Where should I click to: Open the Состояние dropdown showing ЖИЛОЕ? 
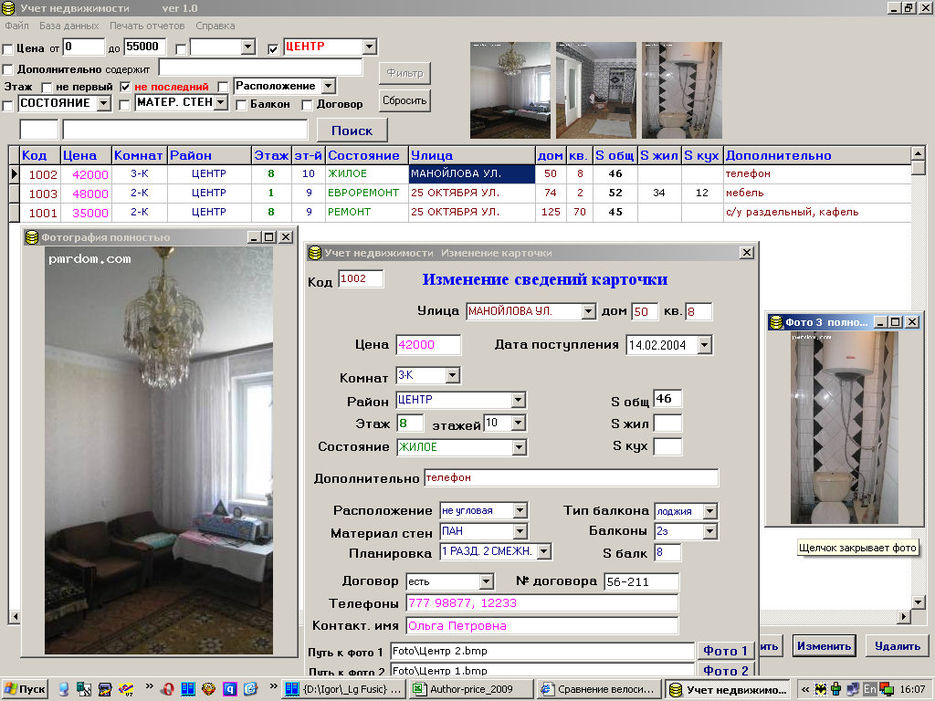(x=519, y=447)
